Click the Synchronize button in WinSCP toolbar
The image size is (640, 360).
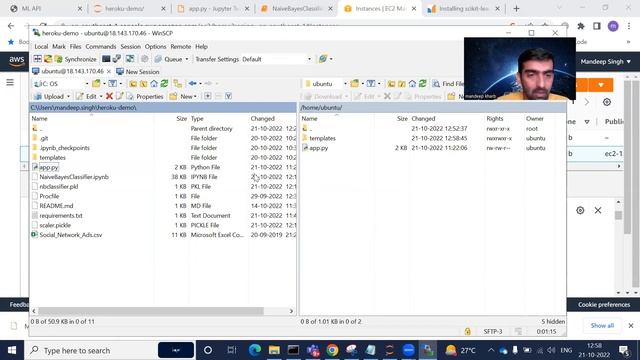pyautogui.click(x=76, y=59)
